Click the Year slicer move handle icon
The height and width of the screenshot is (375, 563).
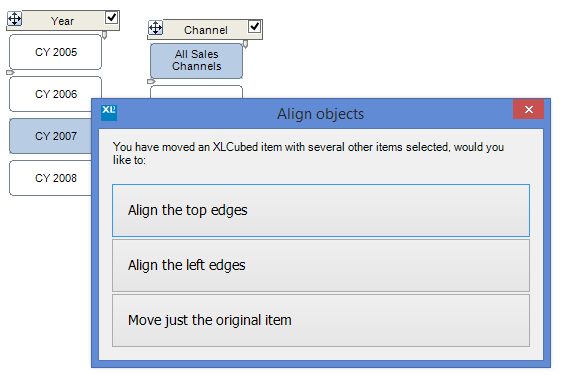pos(15,19)
